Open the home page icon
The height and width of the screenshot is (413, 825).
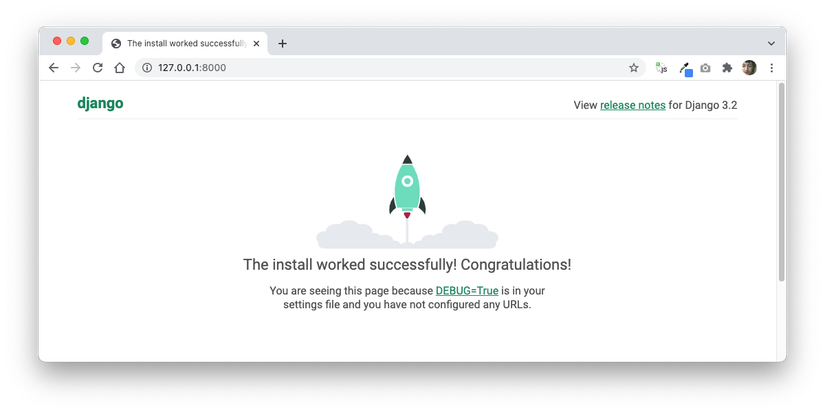pos(119,68)
